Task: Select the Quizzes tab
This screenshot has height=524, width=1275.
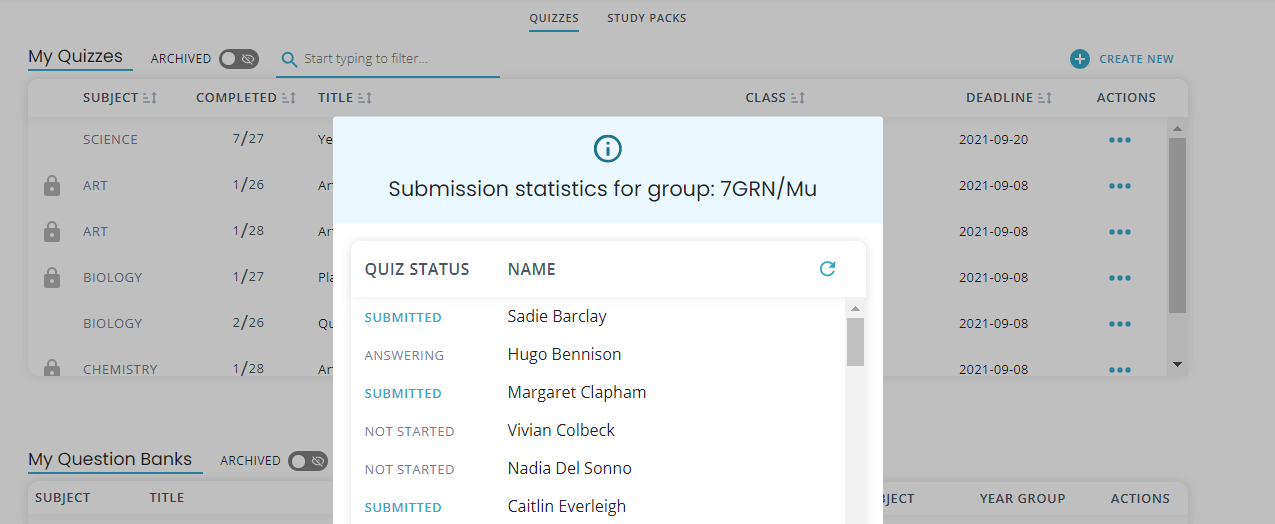Action: click(554, 18)
